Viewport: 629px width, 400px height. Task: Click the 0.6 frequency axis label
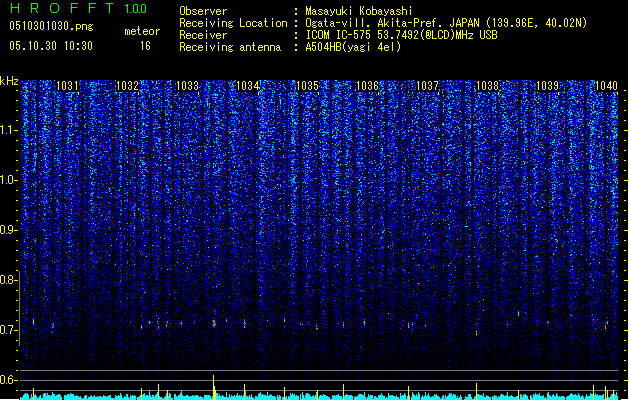8,380
